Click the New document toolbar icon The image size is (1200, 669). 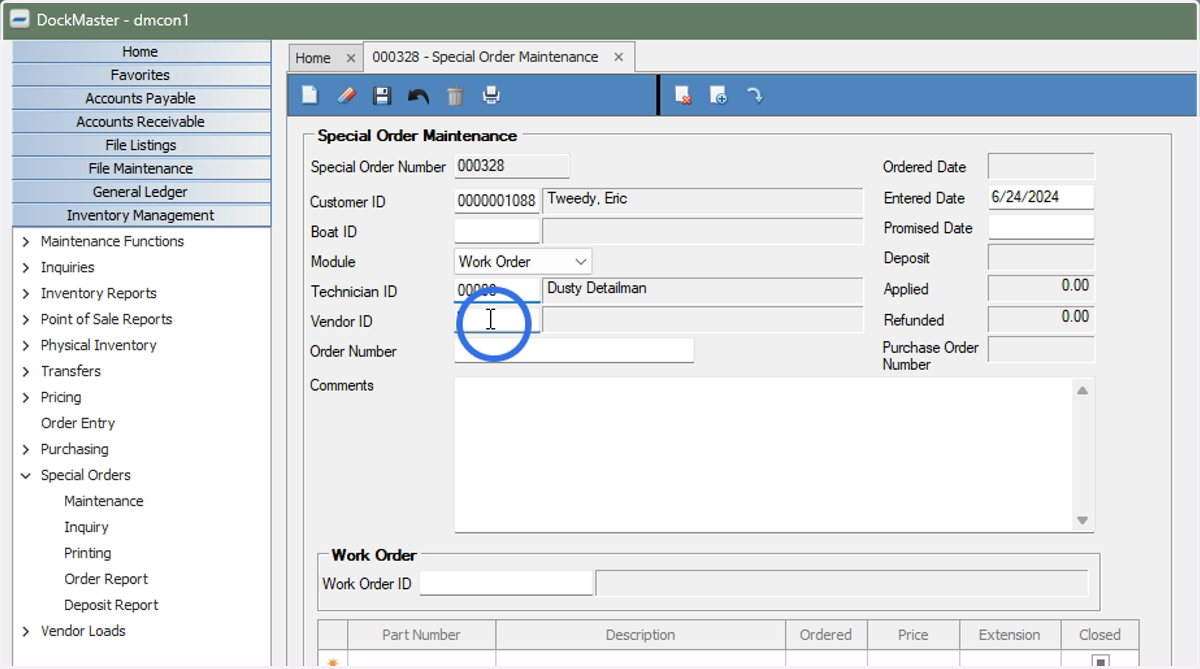pyautogui.click(x=310, y=96)
